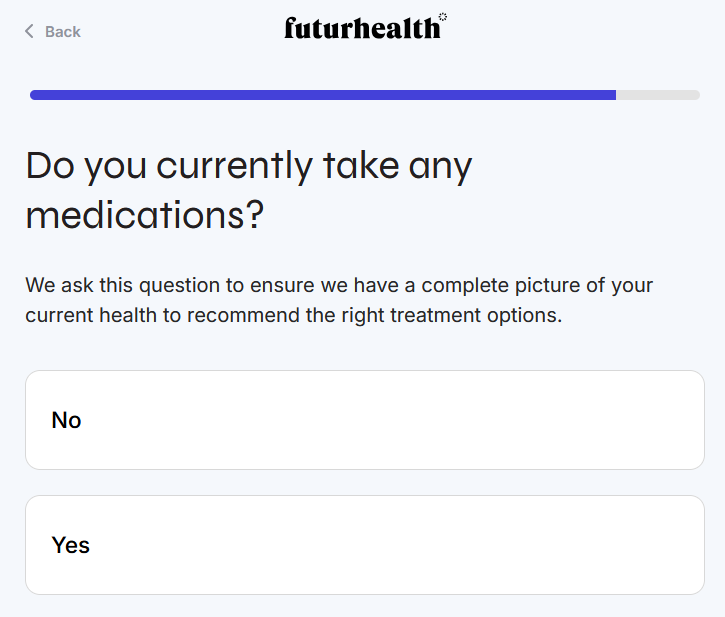The image size is (725, 617).
Task: Select the No answer option
Action: (x=364, y=420)
